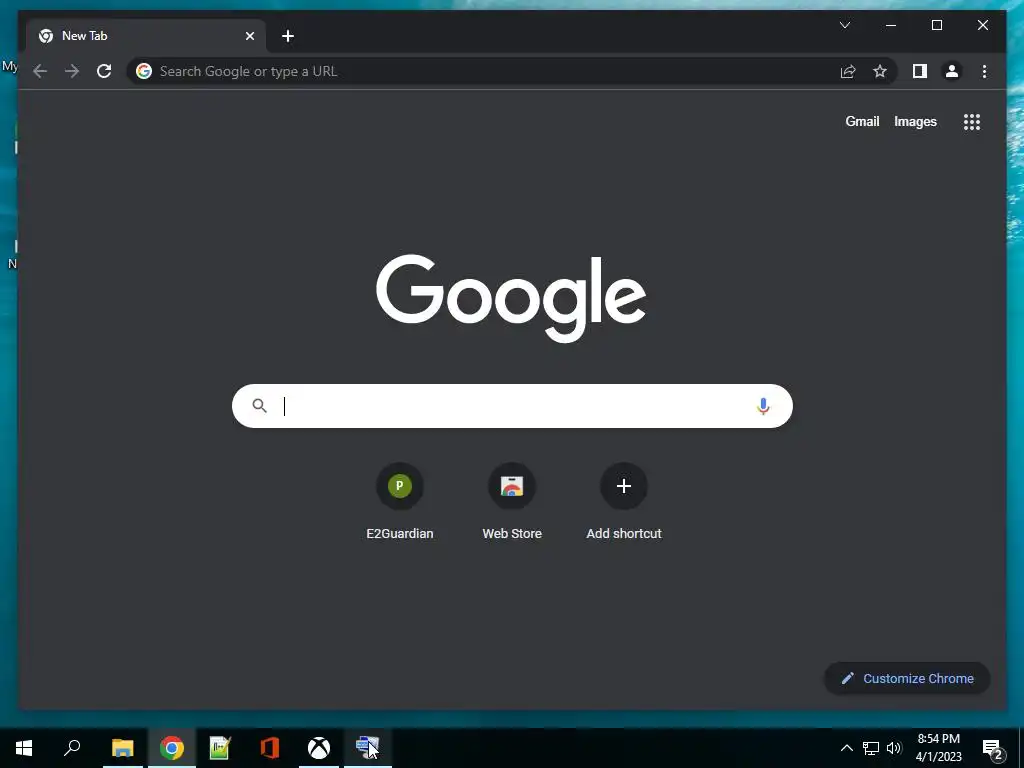The image size is (1024, 768).
Task: Select the New Tab tab
Action: coord(146,36)
